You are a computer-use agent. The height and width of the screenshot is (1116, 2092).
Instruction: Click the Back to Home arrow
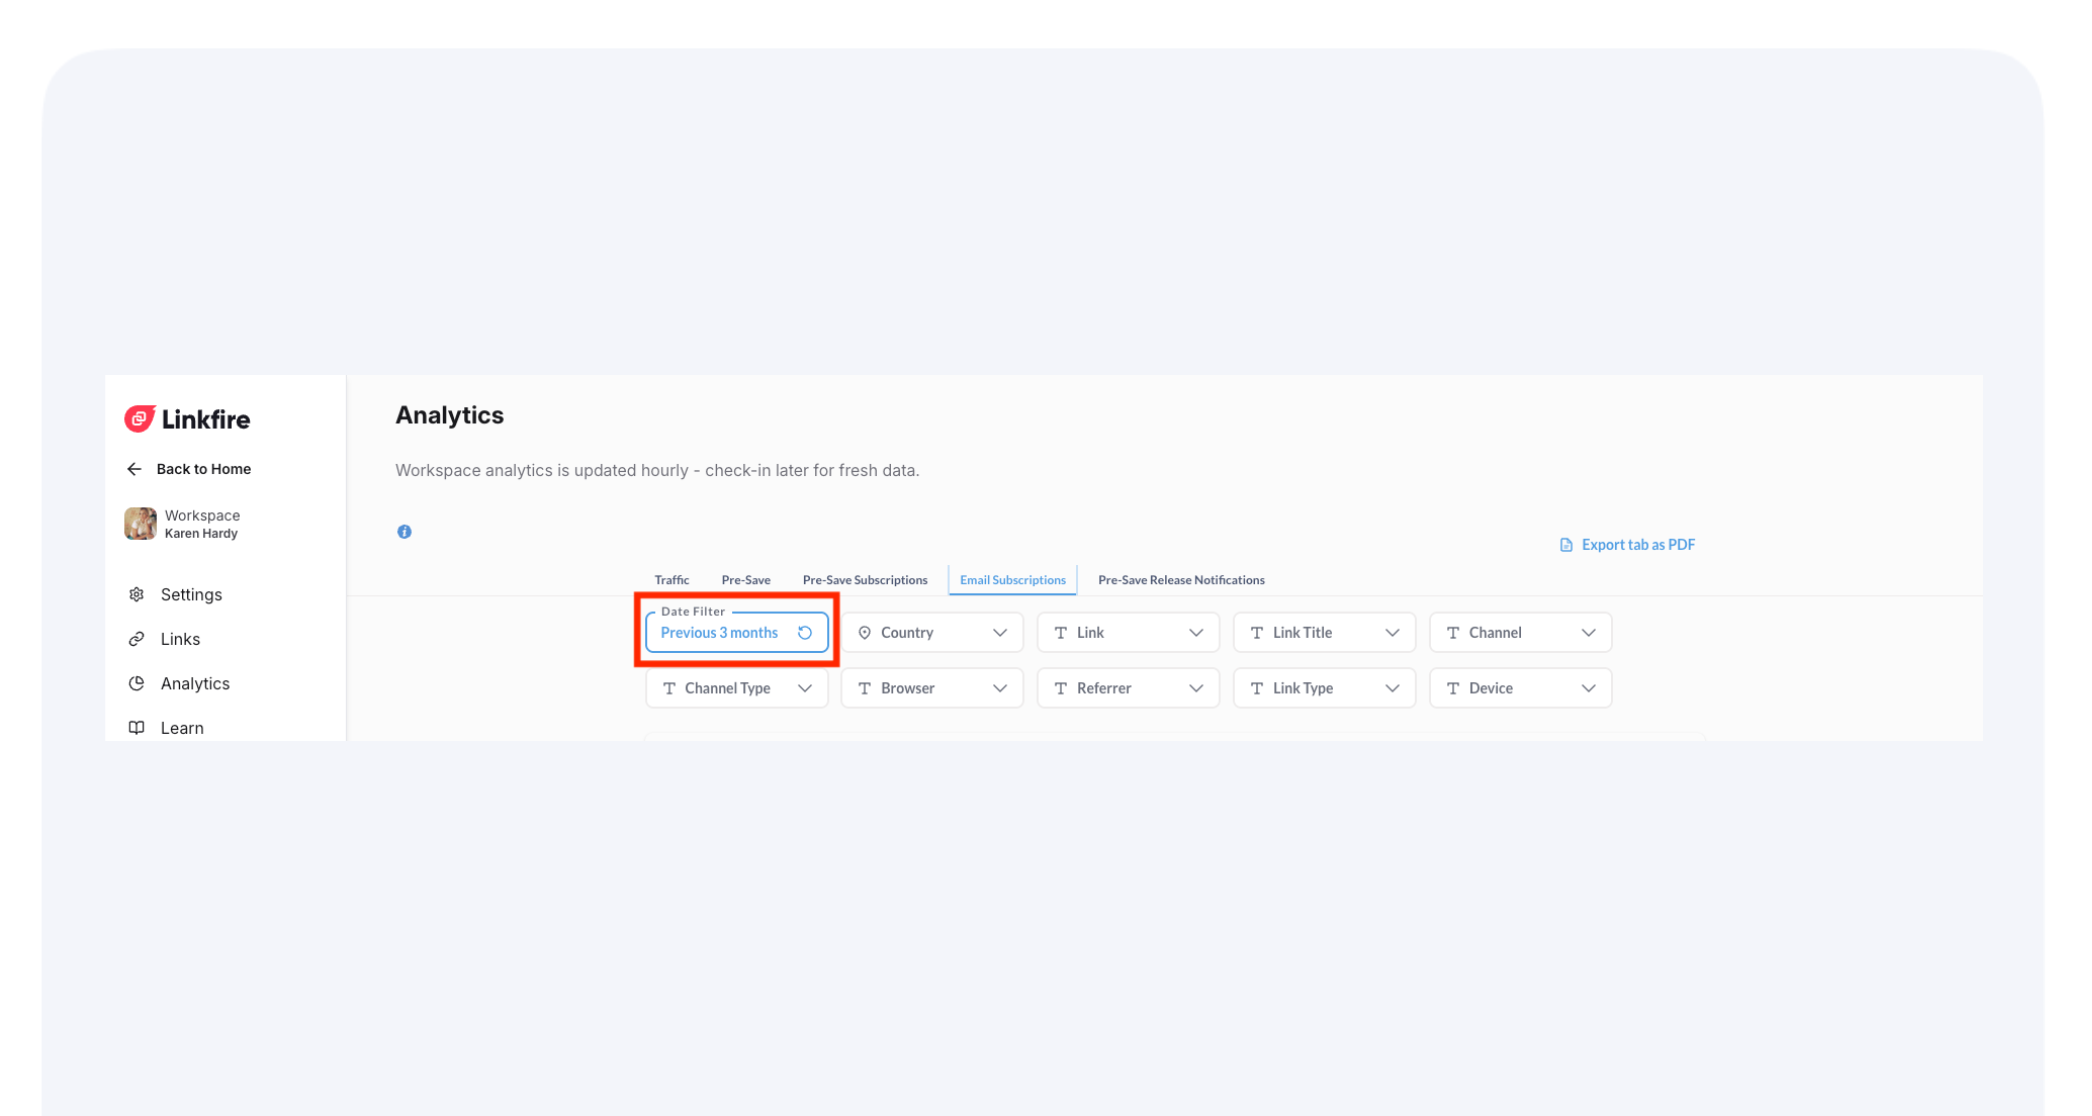(134, 469)
